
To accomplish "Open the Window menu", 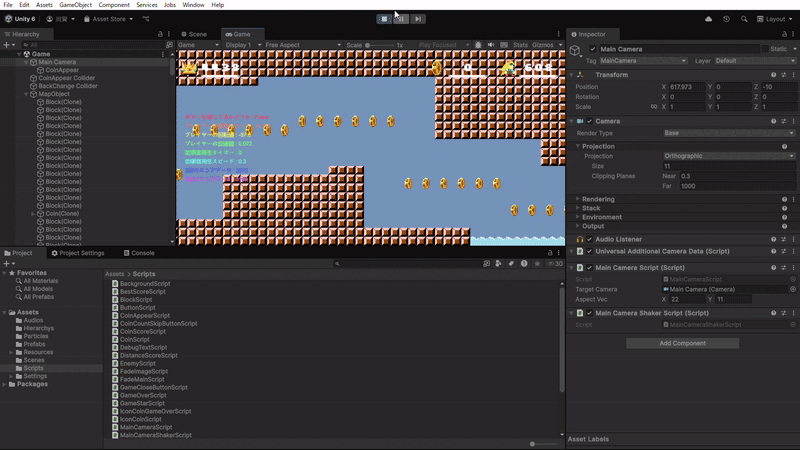I will (193, 5).
